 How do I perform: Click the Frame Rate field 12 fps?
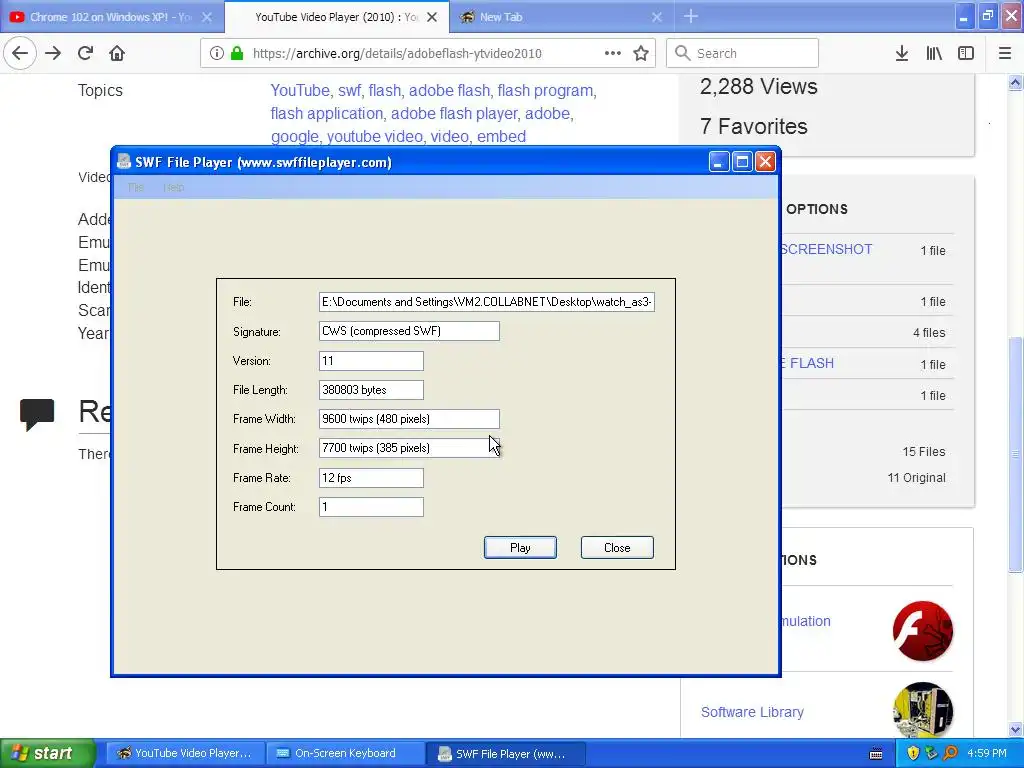pyautogui.click(x=371, y=477)
